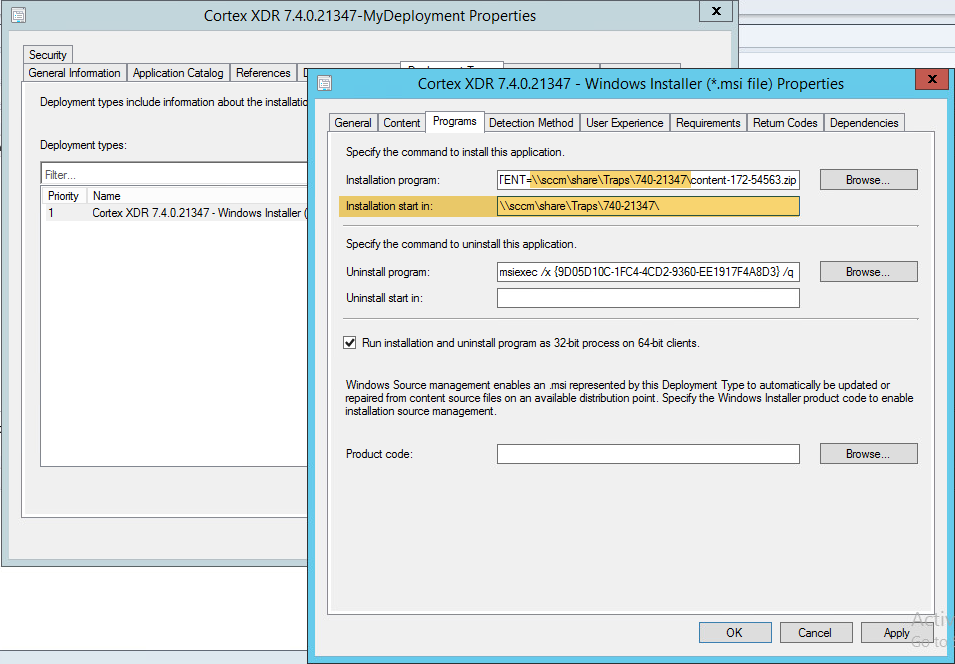Browse for the product code
Image resolution: width=955 pixels, height=664 pixels.
[x=868, y=454]
